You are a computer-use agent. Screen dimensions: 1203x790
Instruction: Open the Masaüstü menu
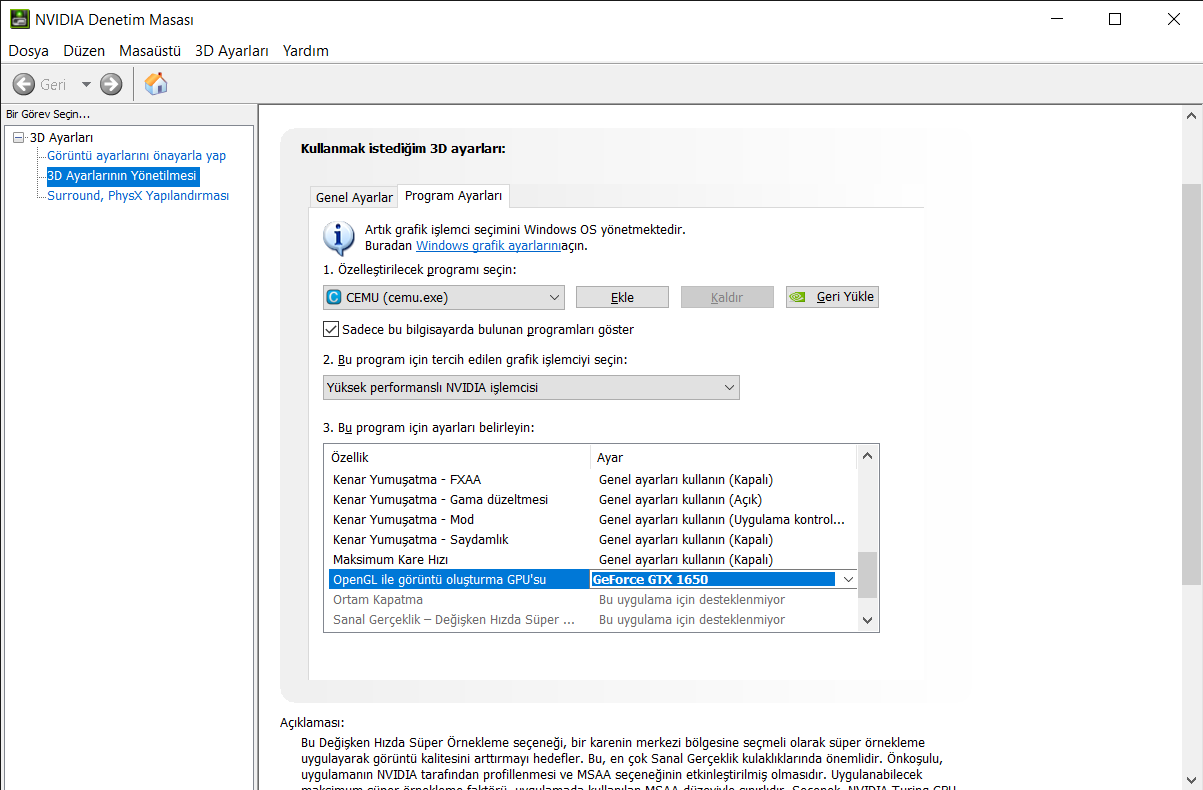150,50
